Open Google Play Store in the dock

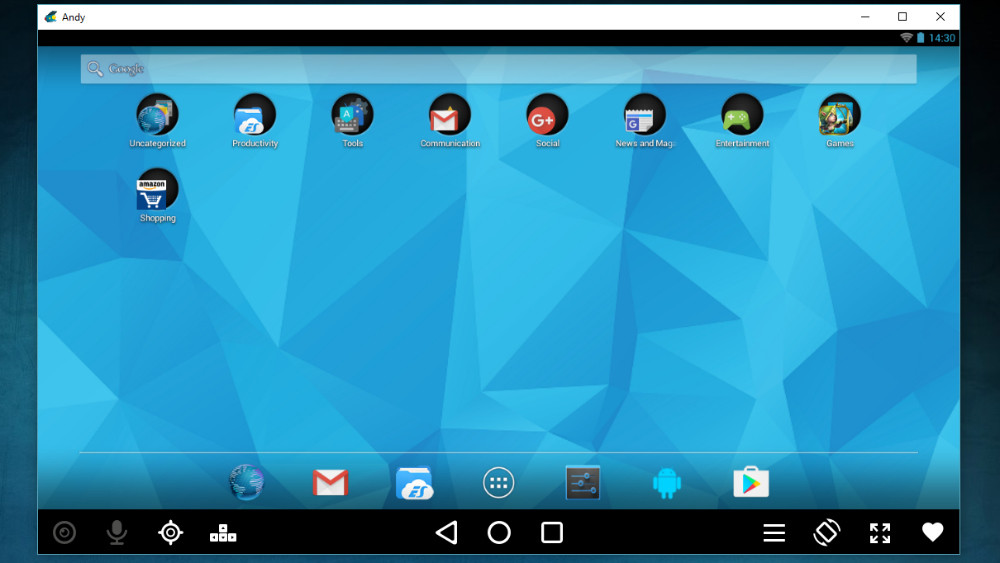click(751, 482)
